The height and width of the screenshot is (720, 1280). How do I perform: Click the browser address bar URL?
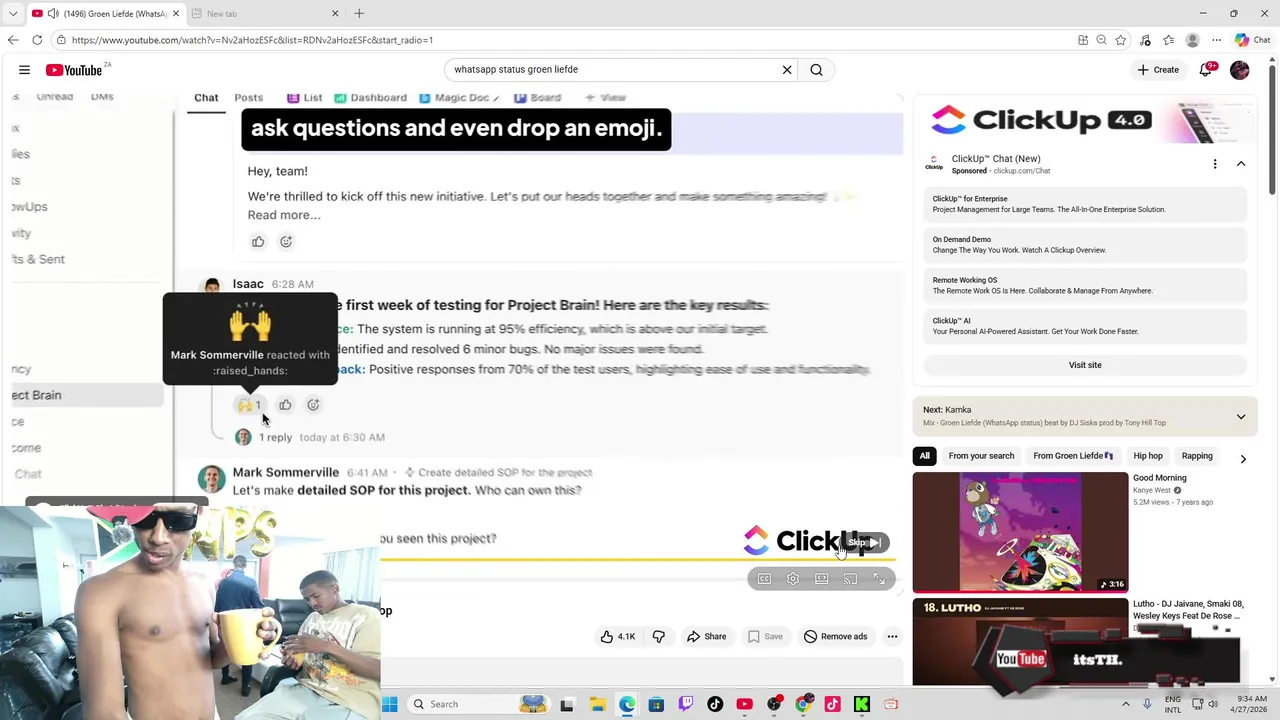(252, 40)
